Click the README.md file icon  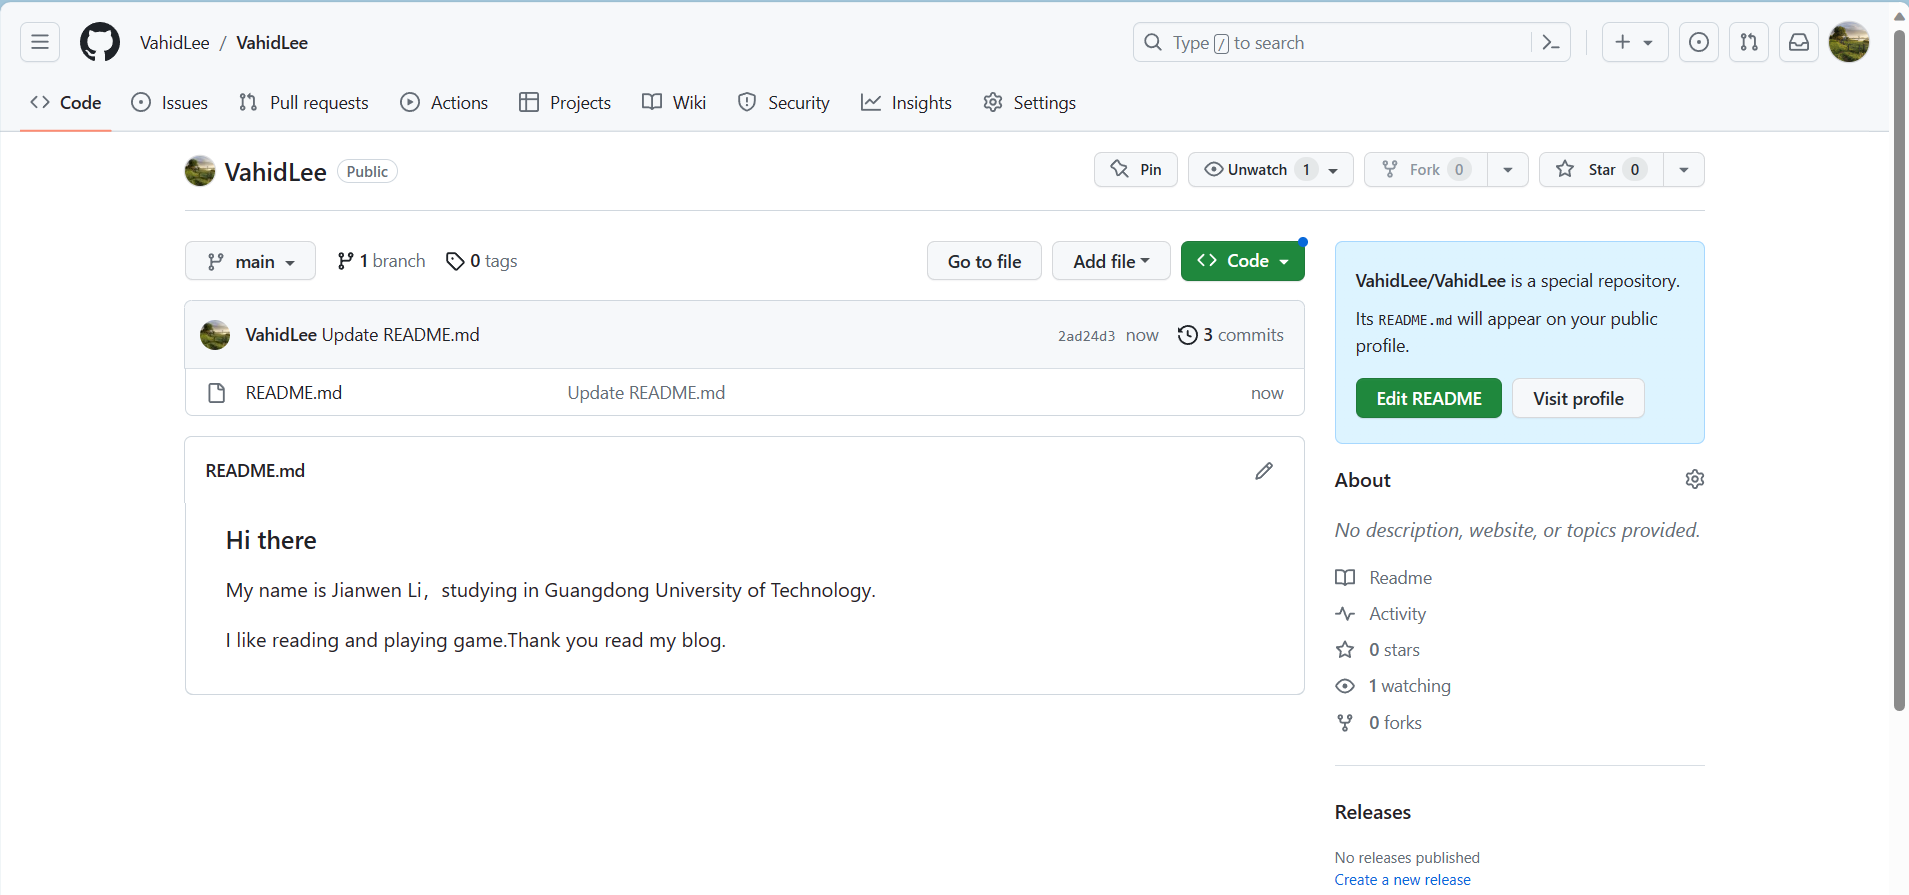pos(216,393)
